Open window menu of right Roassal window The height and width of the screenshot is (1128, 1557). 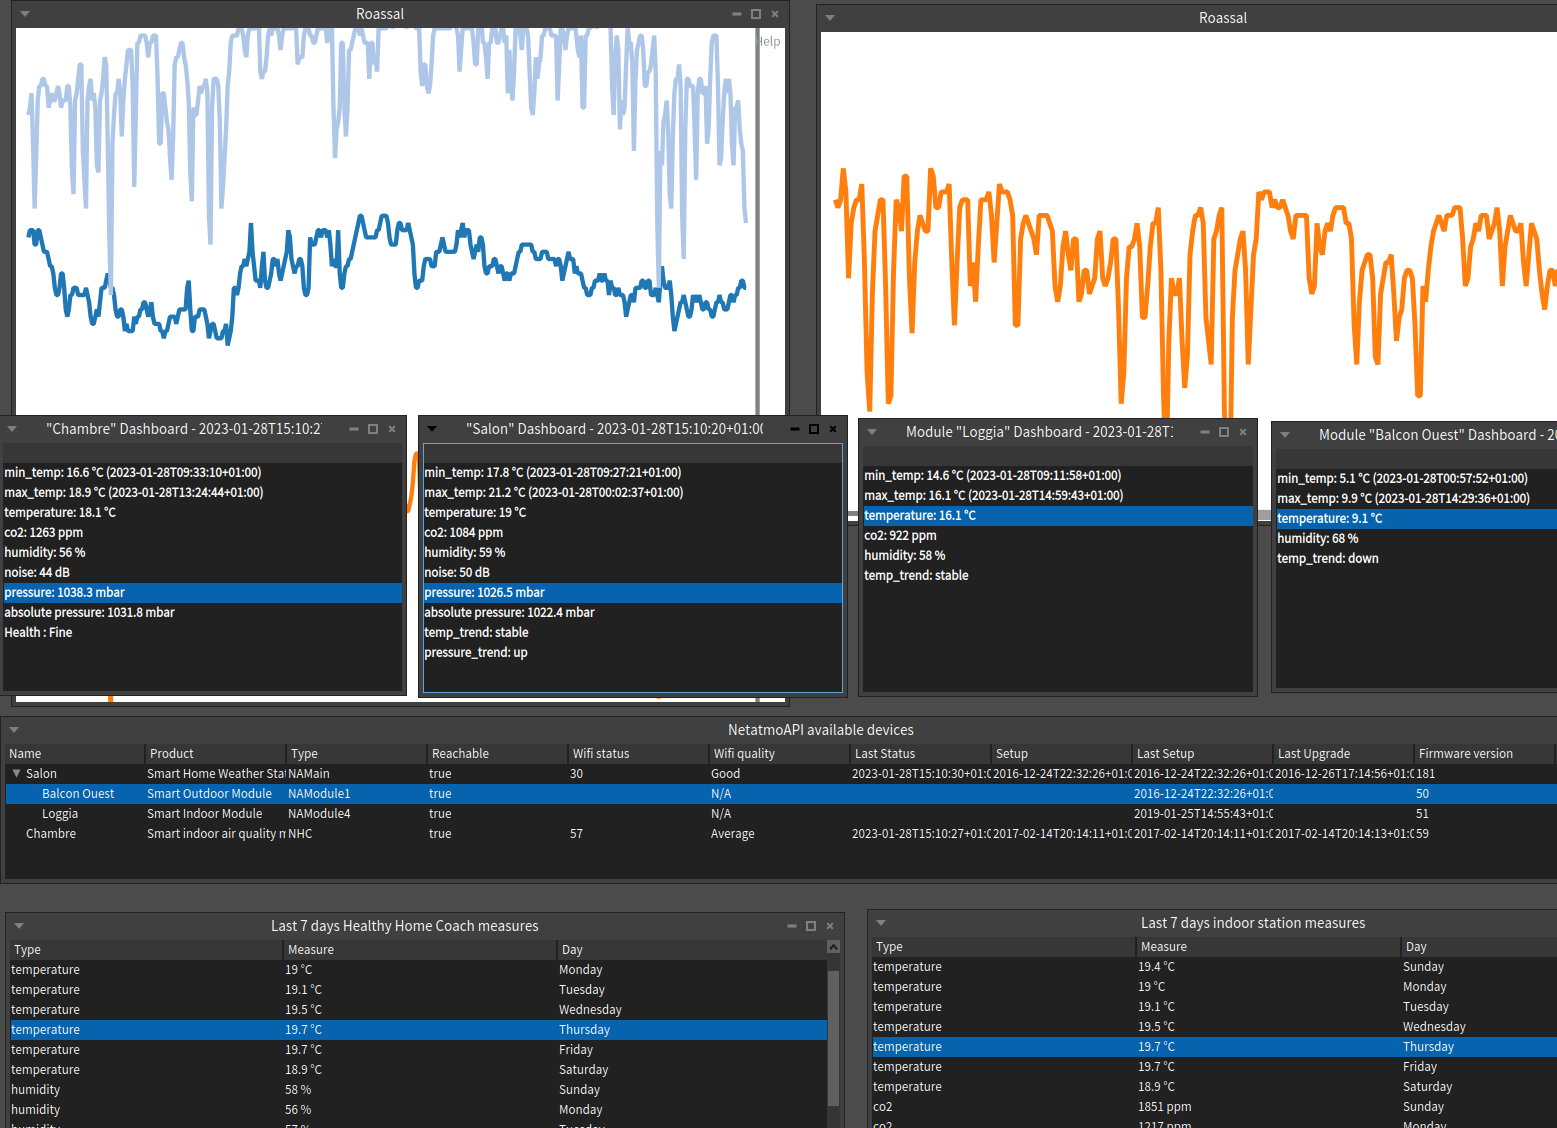pos(830,18)
